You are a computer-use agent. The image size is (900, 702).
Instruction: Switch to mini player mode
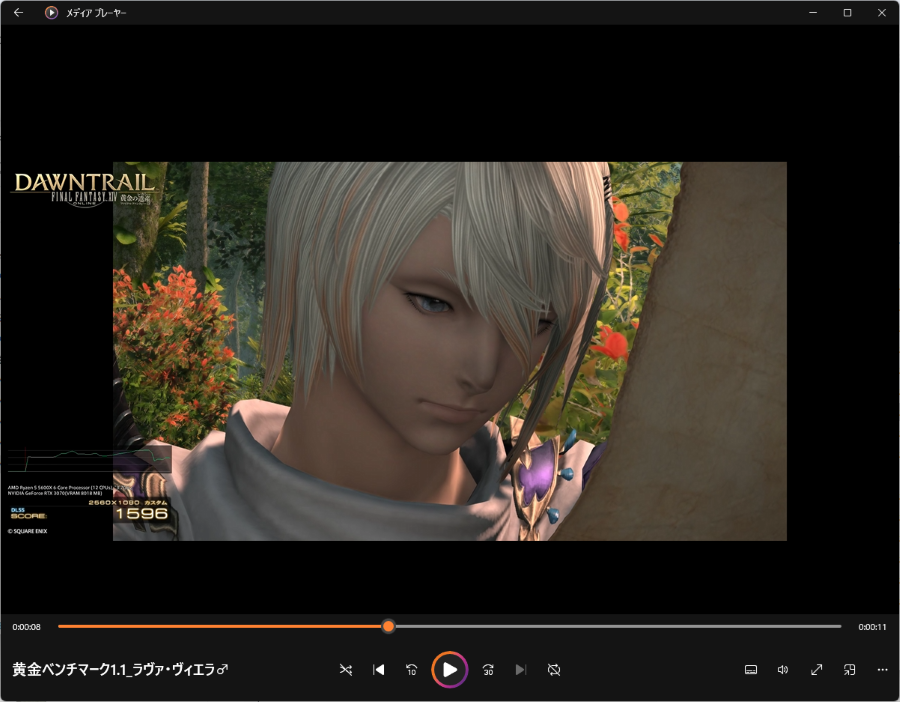click(849, 669)
